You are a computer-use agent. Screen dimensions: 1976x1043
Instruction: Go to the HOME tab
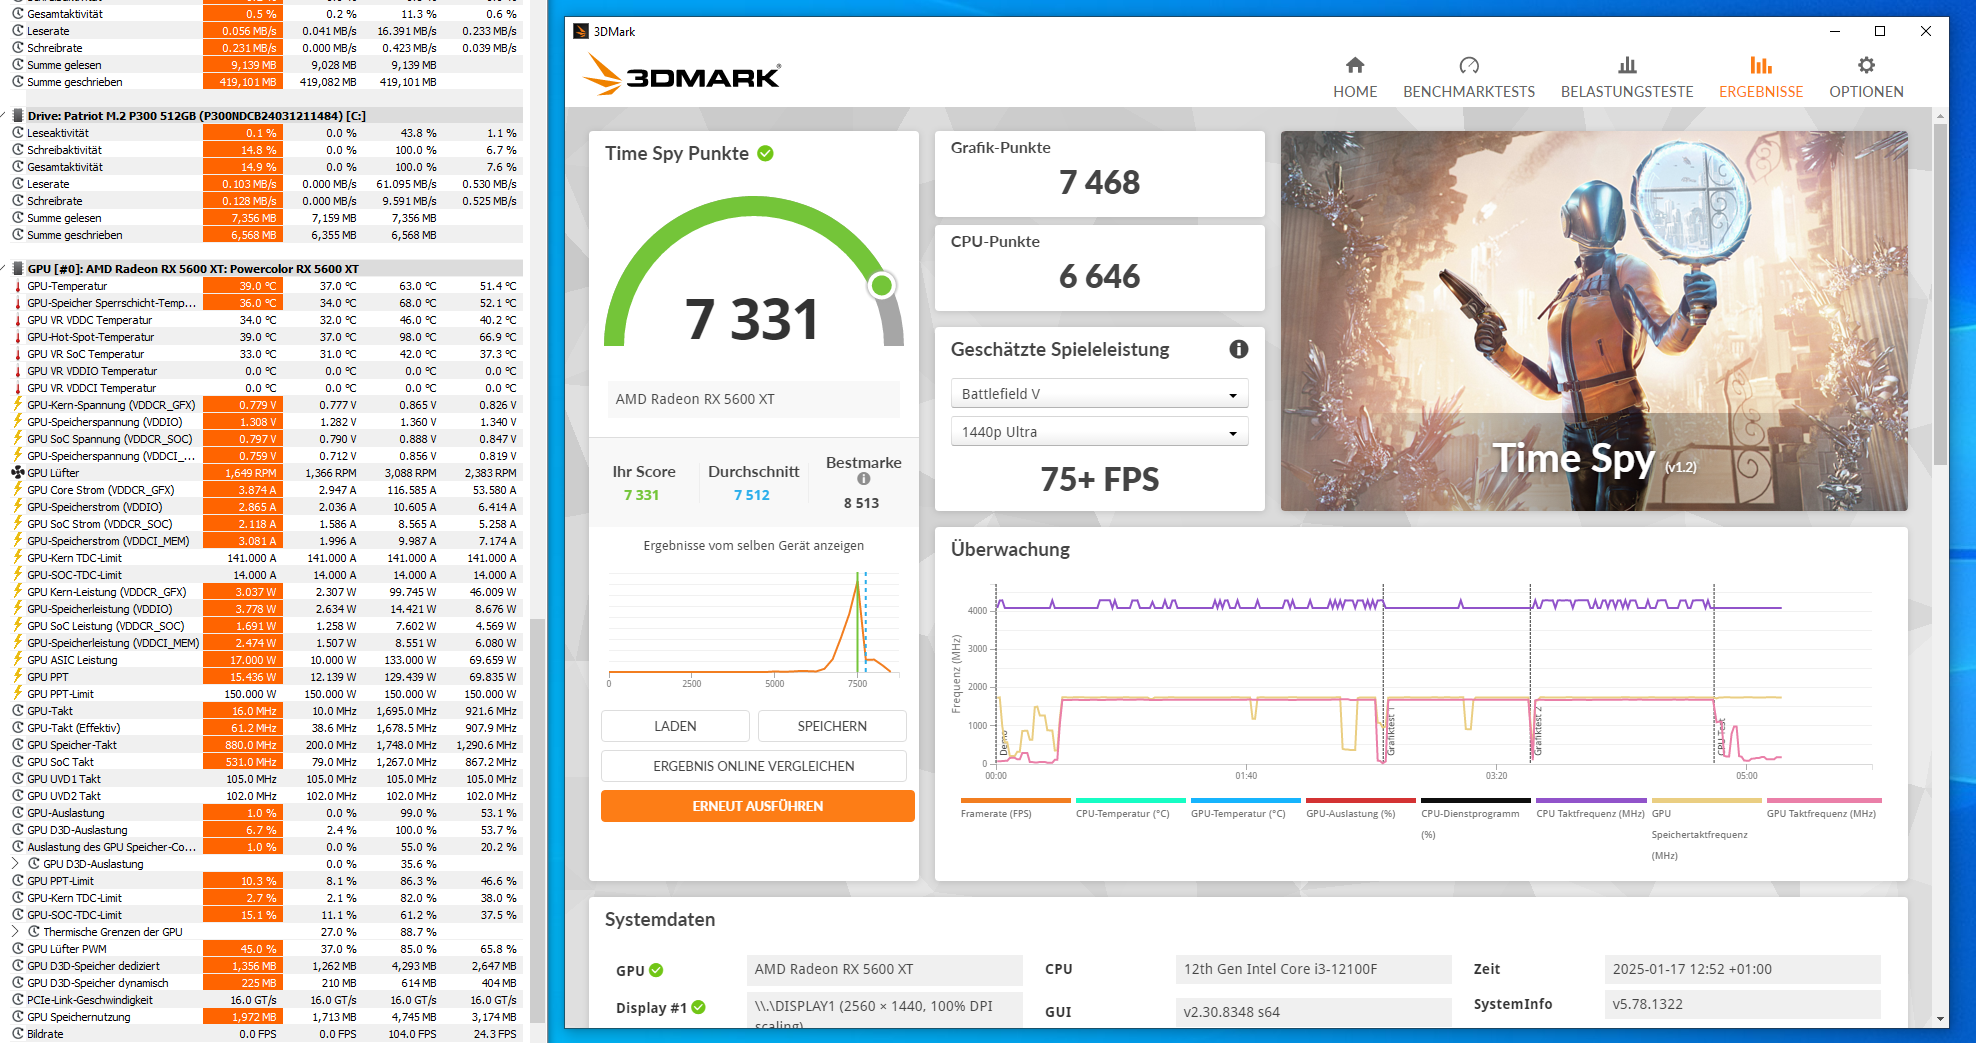1355,77
